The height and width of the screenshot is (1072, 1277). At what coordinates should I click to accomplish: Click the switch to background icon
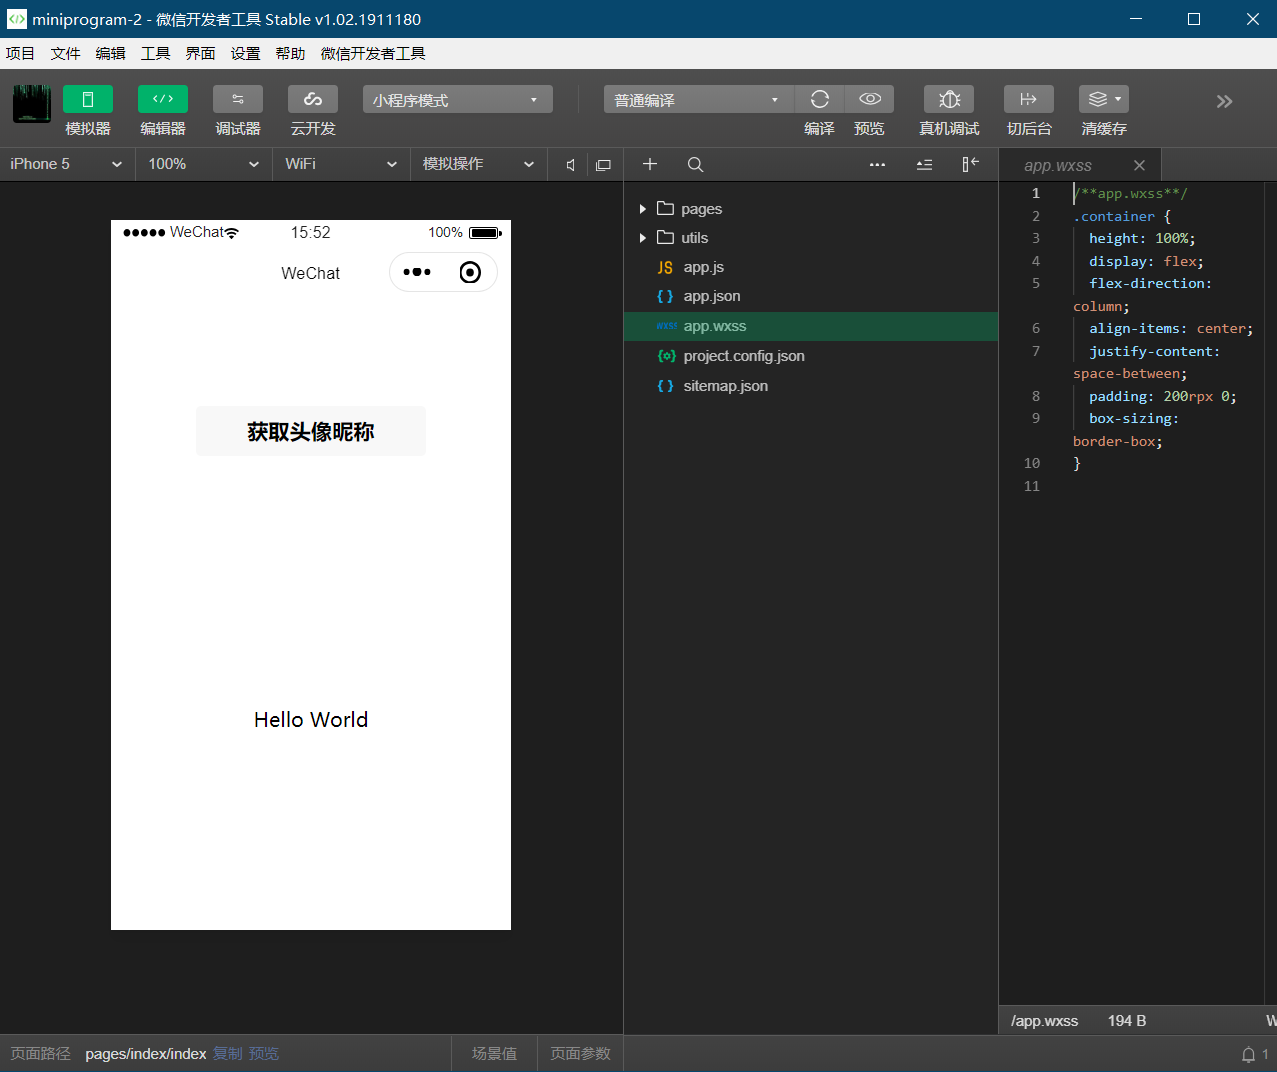(1029, 99)
